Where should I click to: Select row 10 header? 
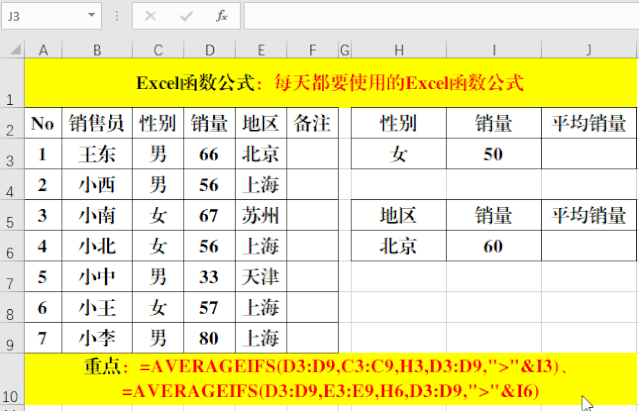tap(12, 379)
